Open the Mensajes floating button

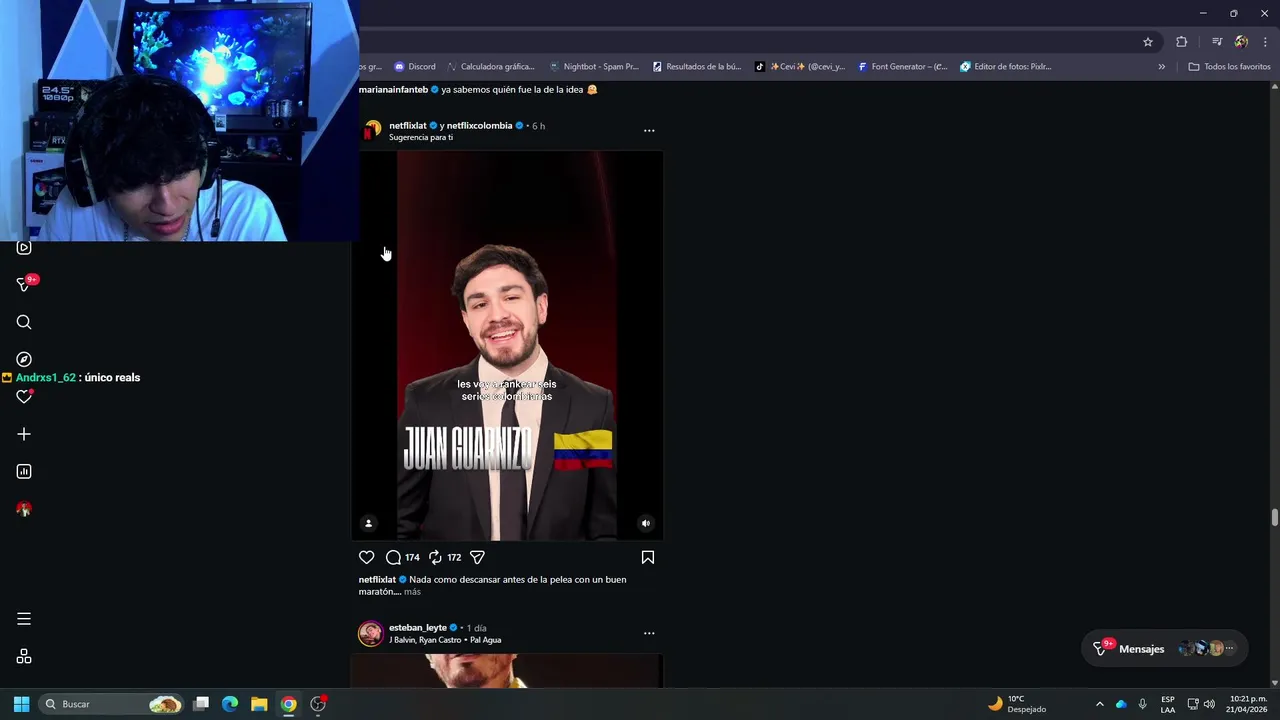(x=1165, y=648)
